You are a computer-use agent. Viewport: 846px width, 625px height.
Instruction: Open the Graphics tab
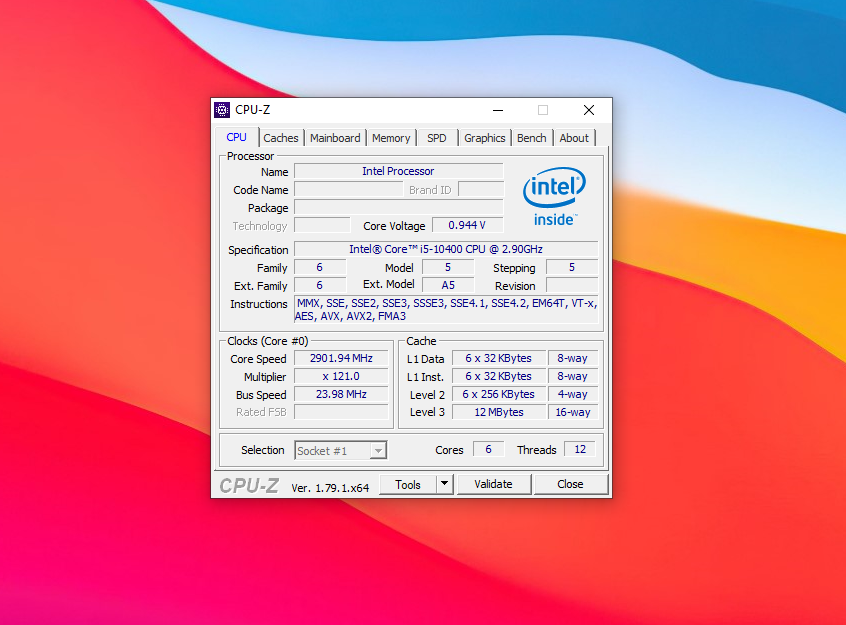[x=485, y=138]
